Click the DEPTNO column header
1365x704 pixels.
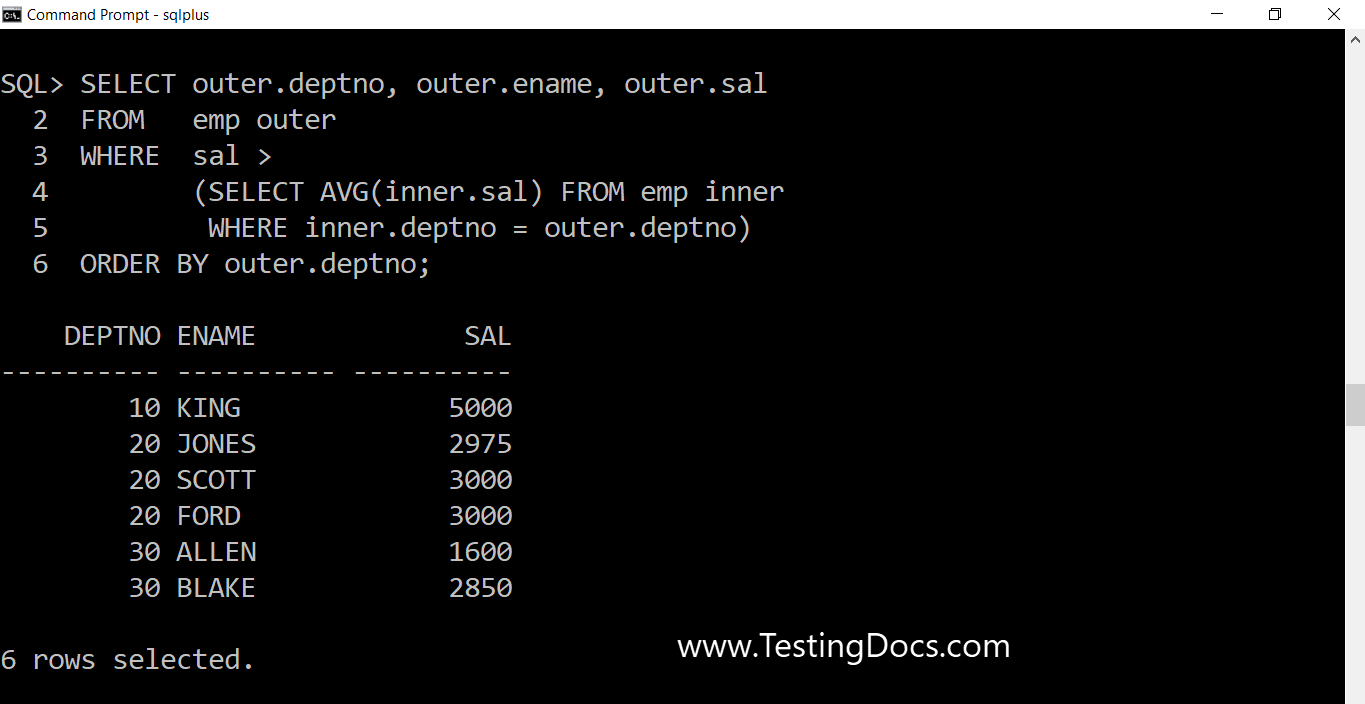113,336
